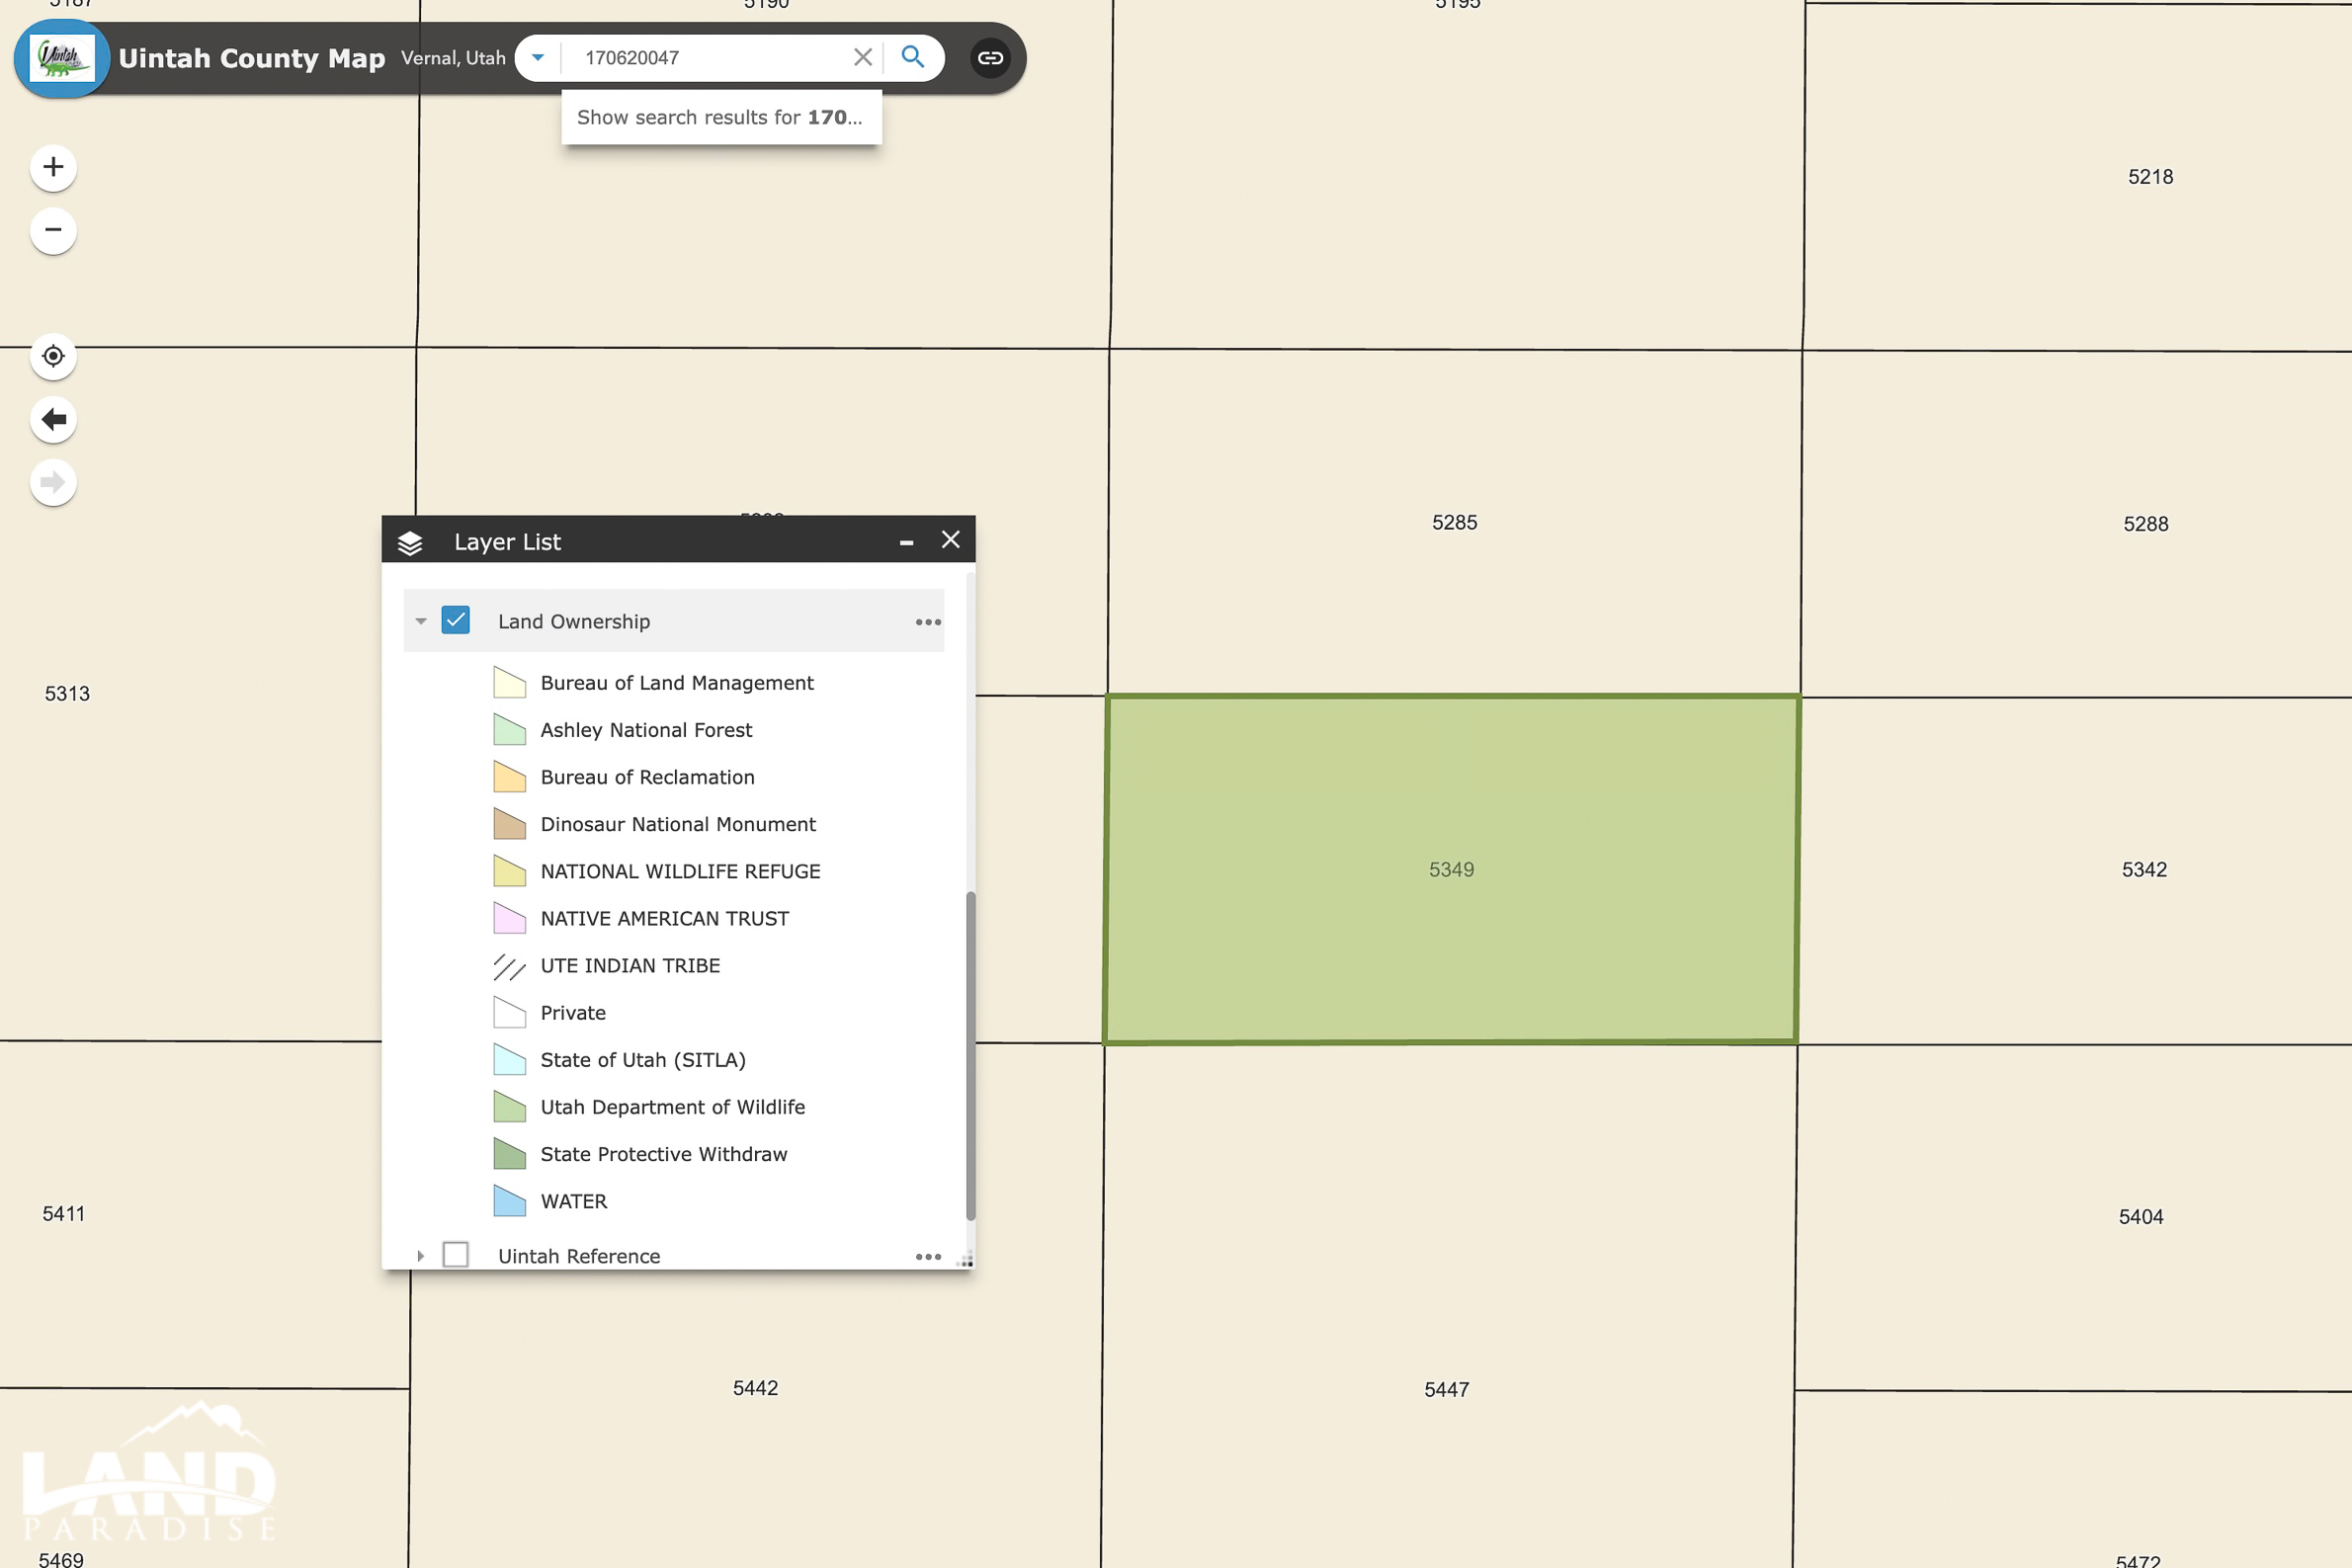Open Land Ownership layer options menu

click(x=928, y=622)
